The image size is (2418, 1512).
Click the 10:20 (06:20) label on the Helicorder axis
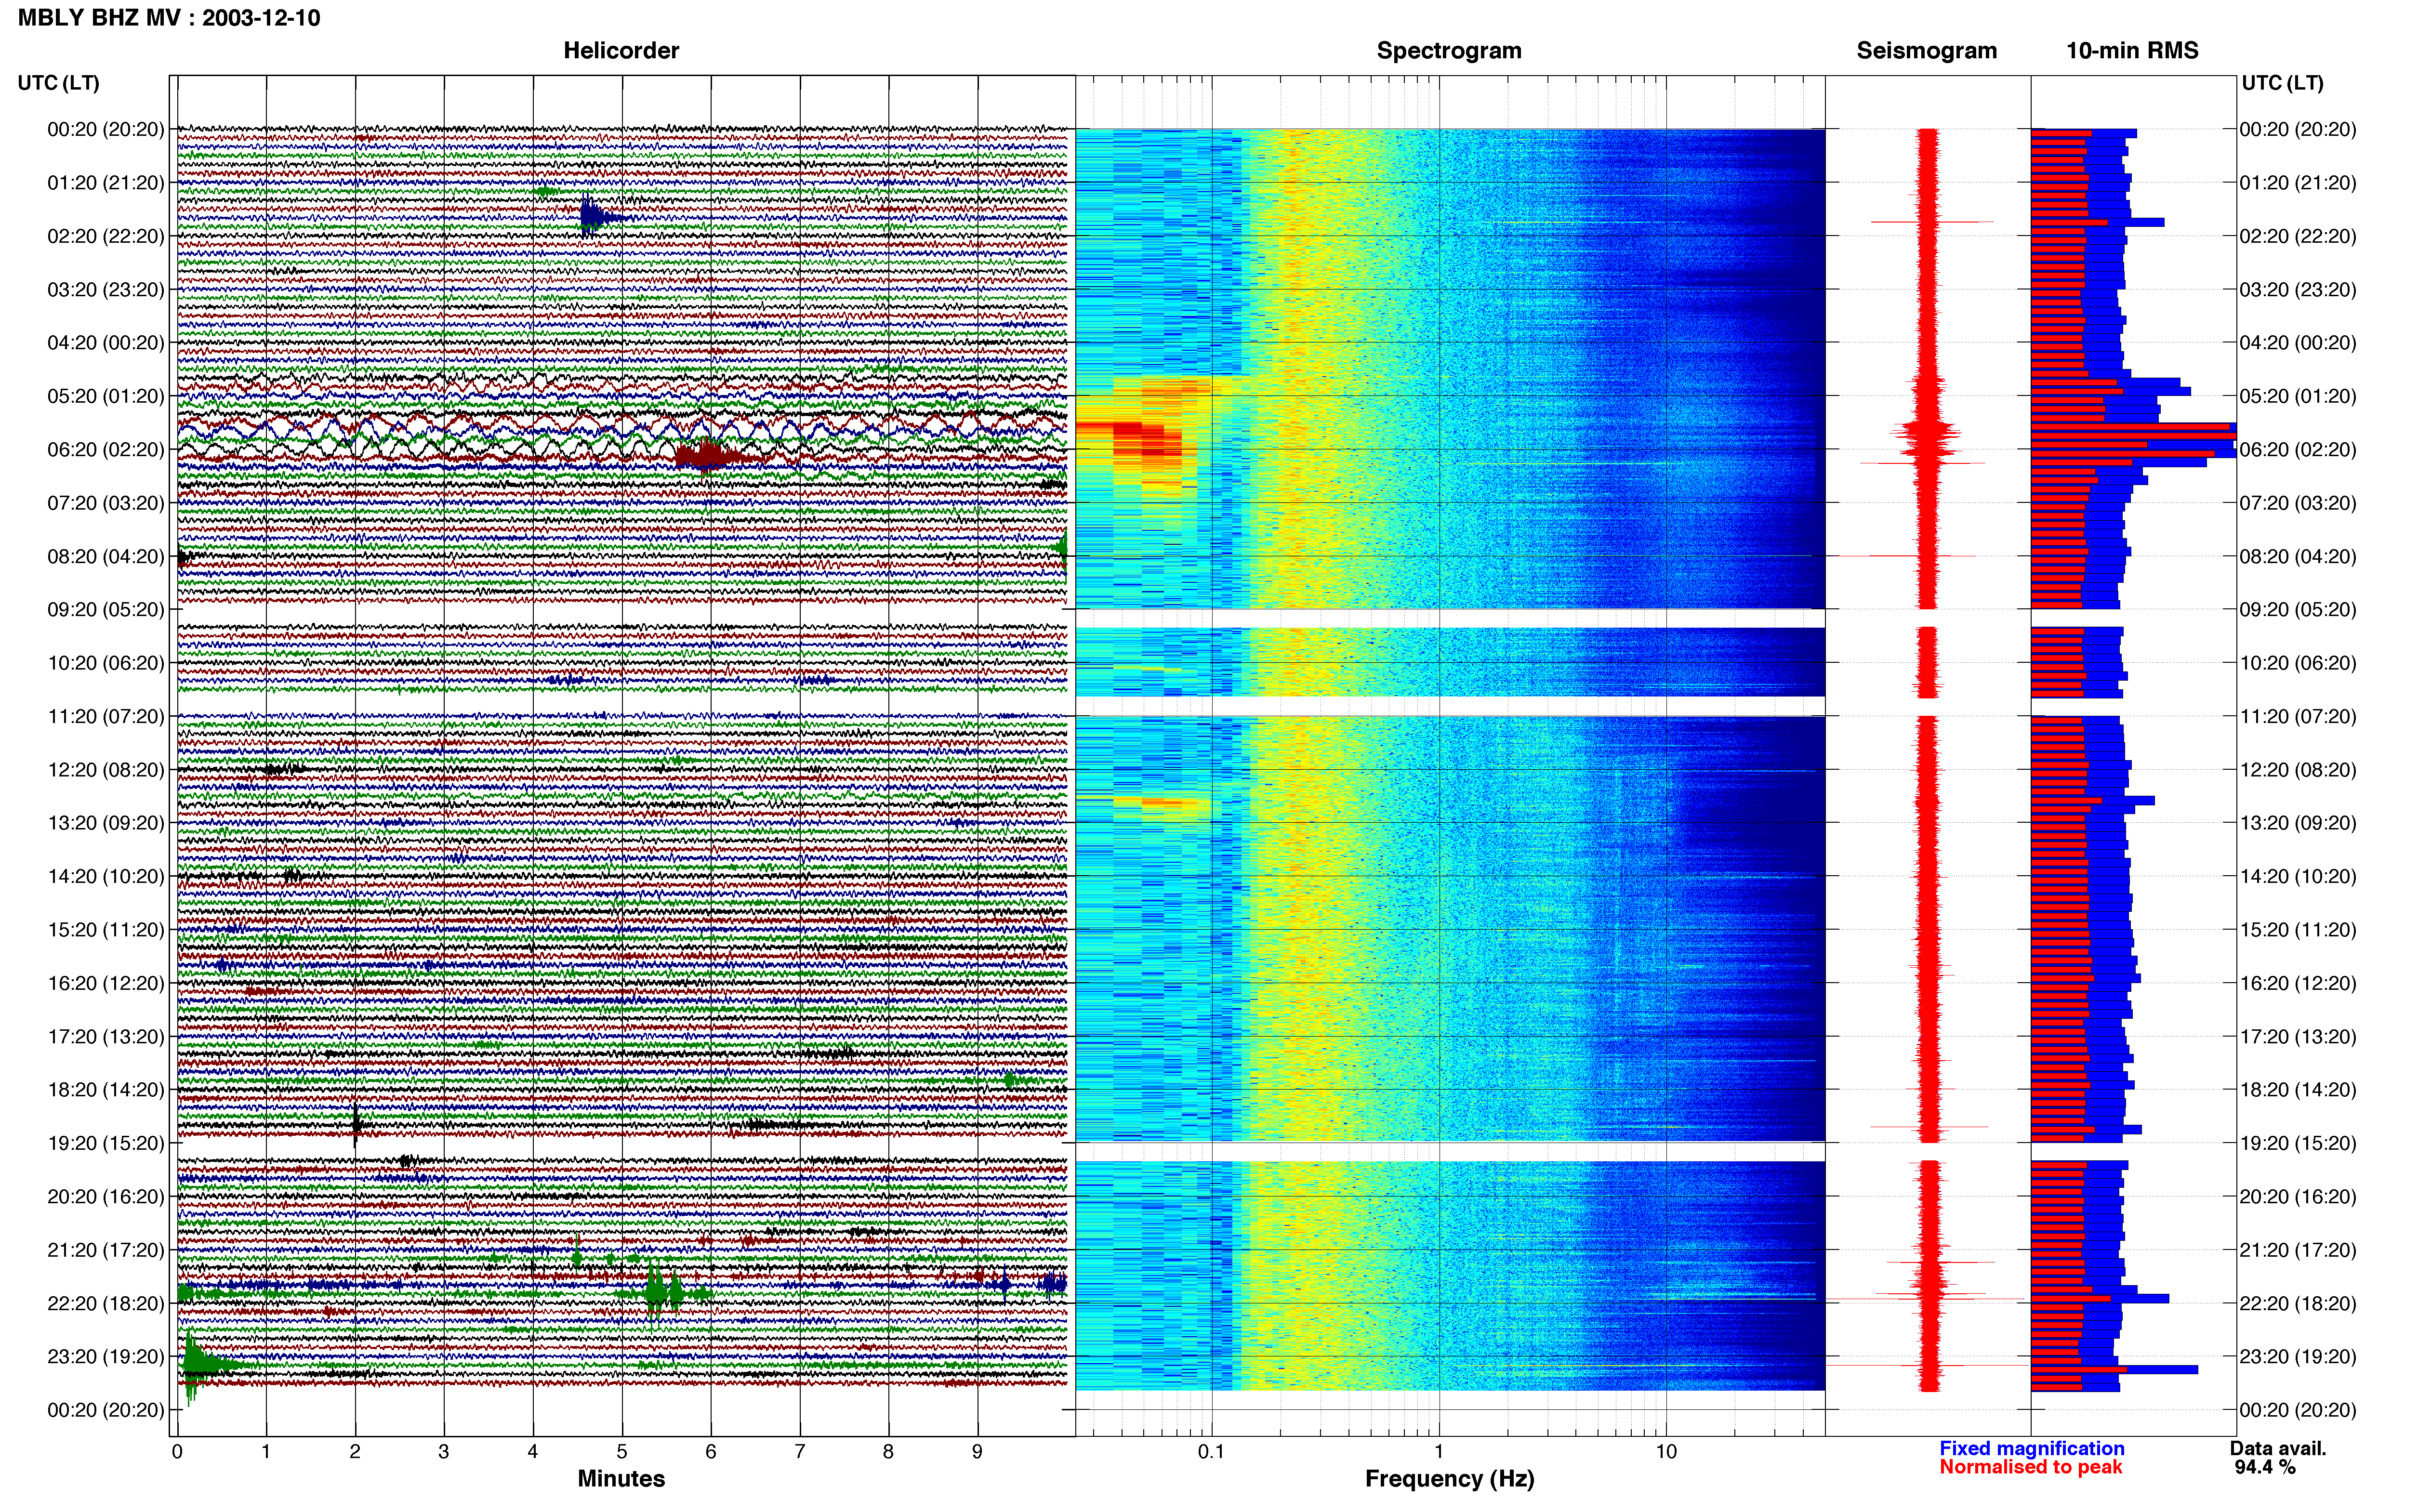tap(106, 663)
